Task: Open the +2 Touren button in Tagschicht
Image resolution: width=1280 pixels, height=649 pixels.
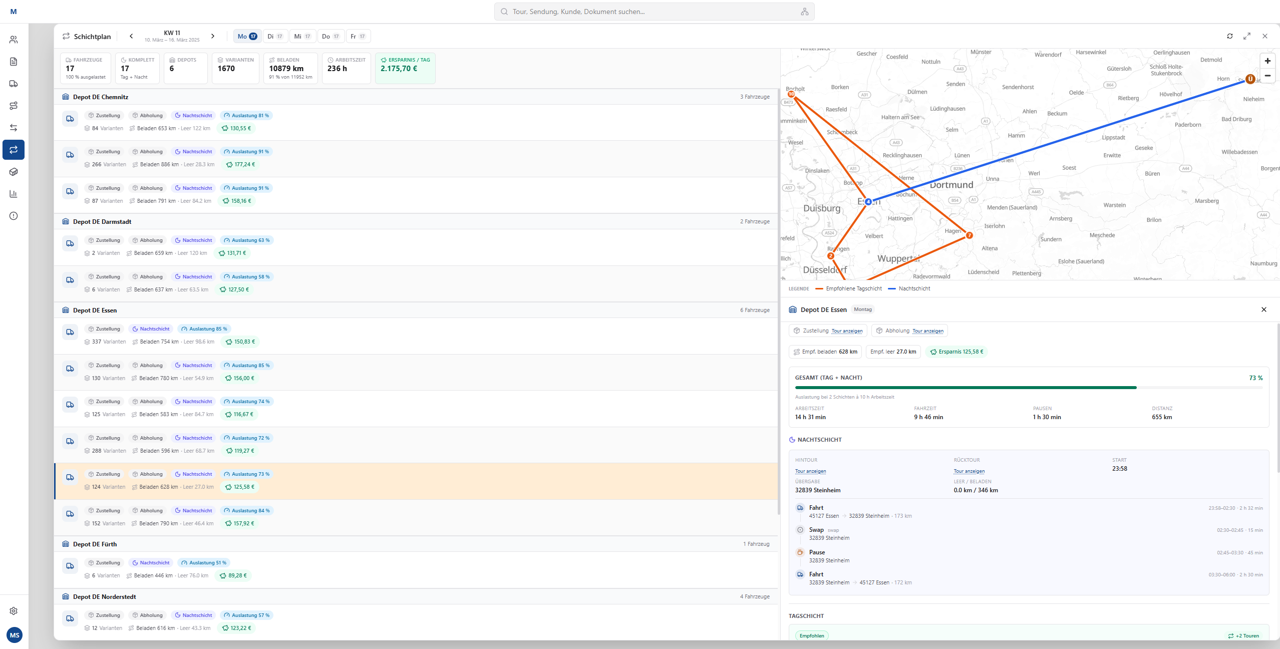Action: (x=1243, y=636)
